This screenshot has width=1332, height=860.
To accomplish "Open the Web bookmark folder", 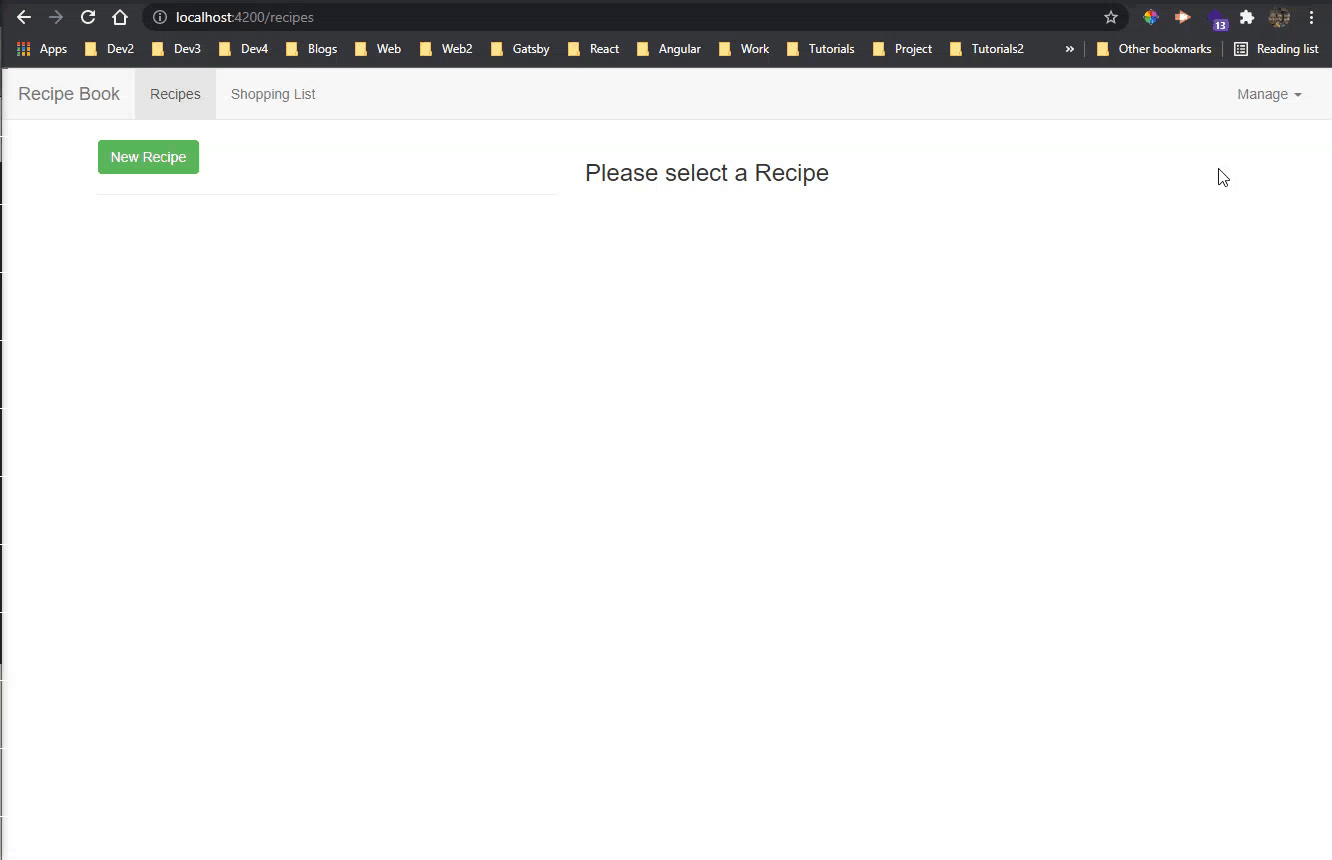I will (x=378, y=48).
